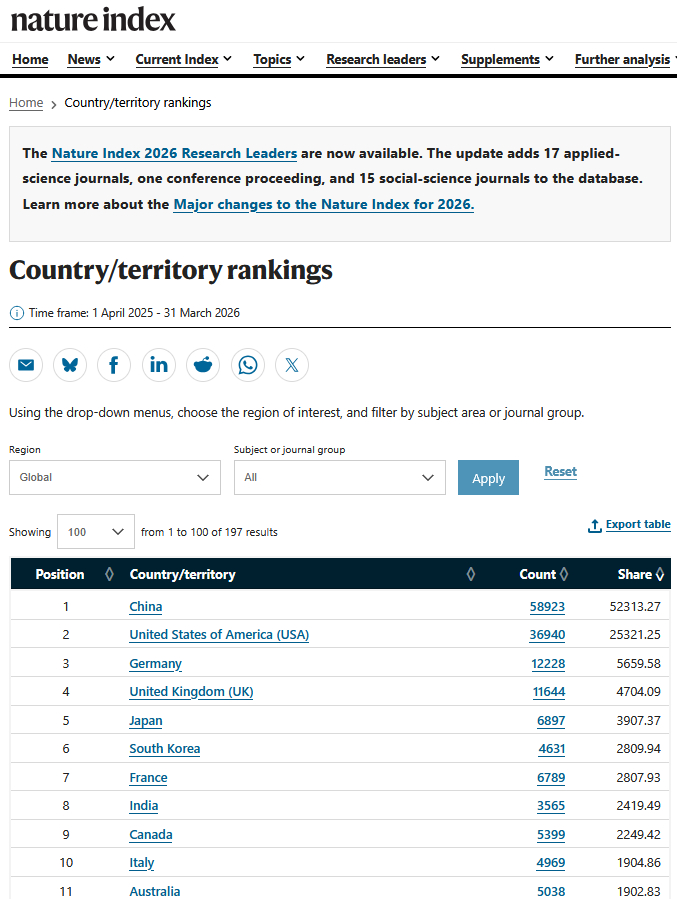Open the South Korea country link

pyautogui.click(x=165, y=749)
